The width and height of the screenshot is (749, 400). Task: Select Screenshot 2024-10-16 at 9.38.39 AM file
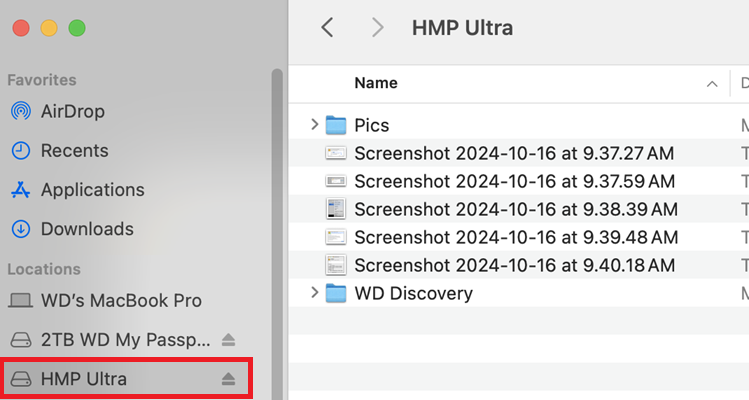tap(515, 209)
